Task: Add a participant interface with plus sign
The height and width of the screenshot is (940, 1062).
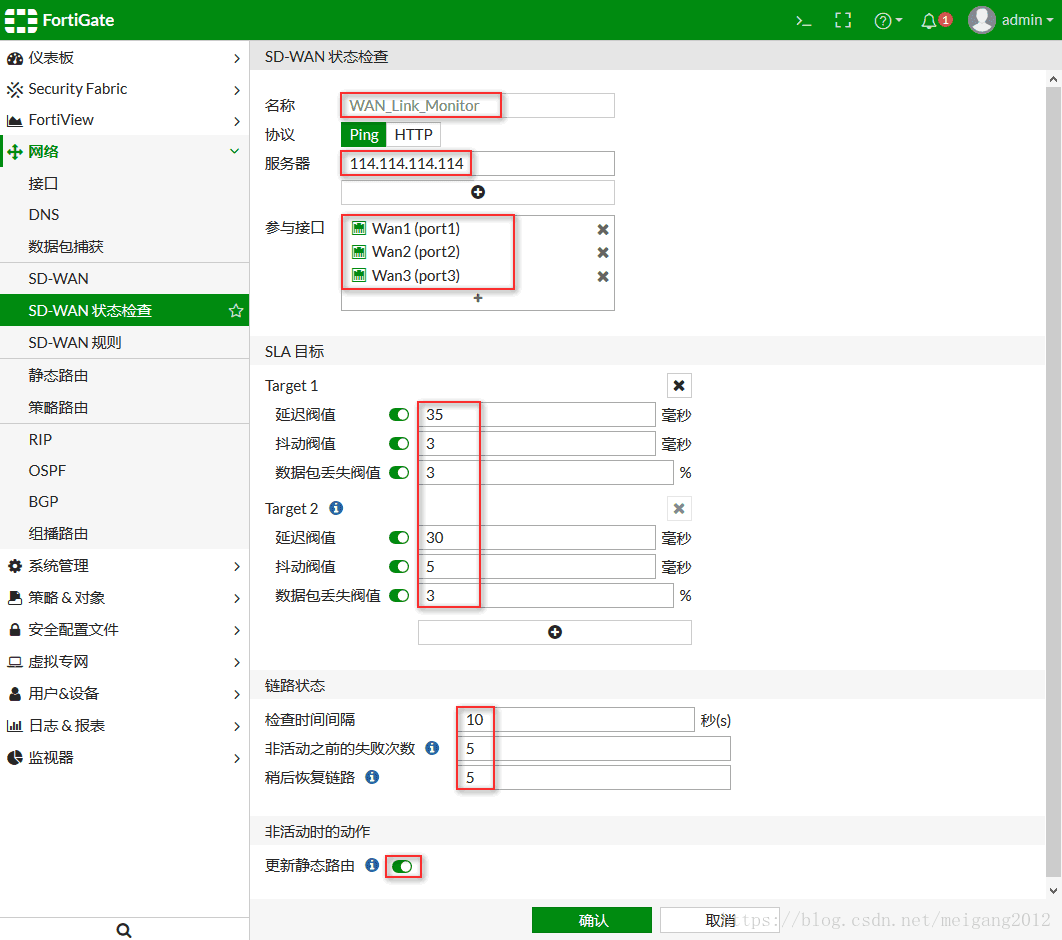Action: (477, 298)
